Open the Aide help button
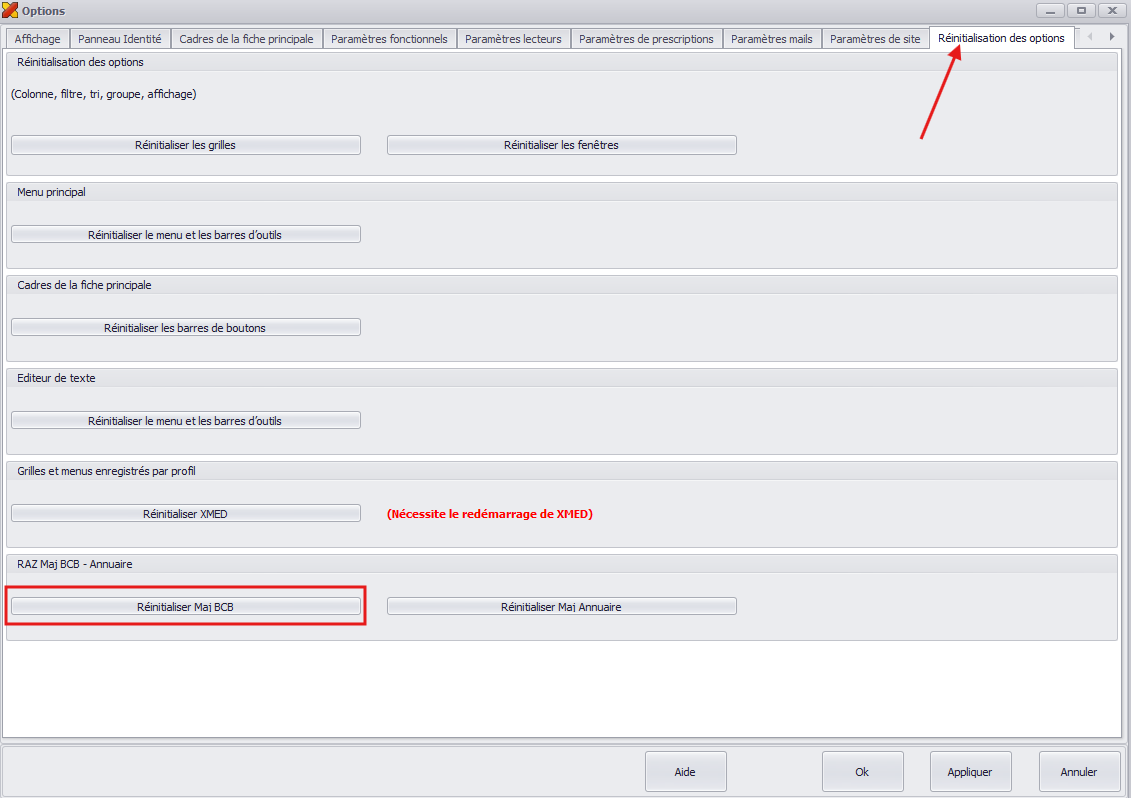This screenshot has height=798, width=1131. click(x=685, y=772)
